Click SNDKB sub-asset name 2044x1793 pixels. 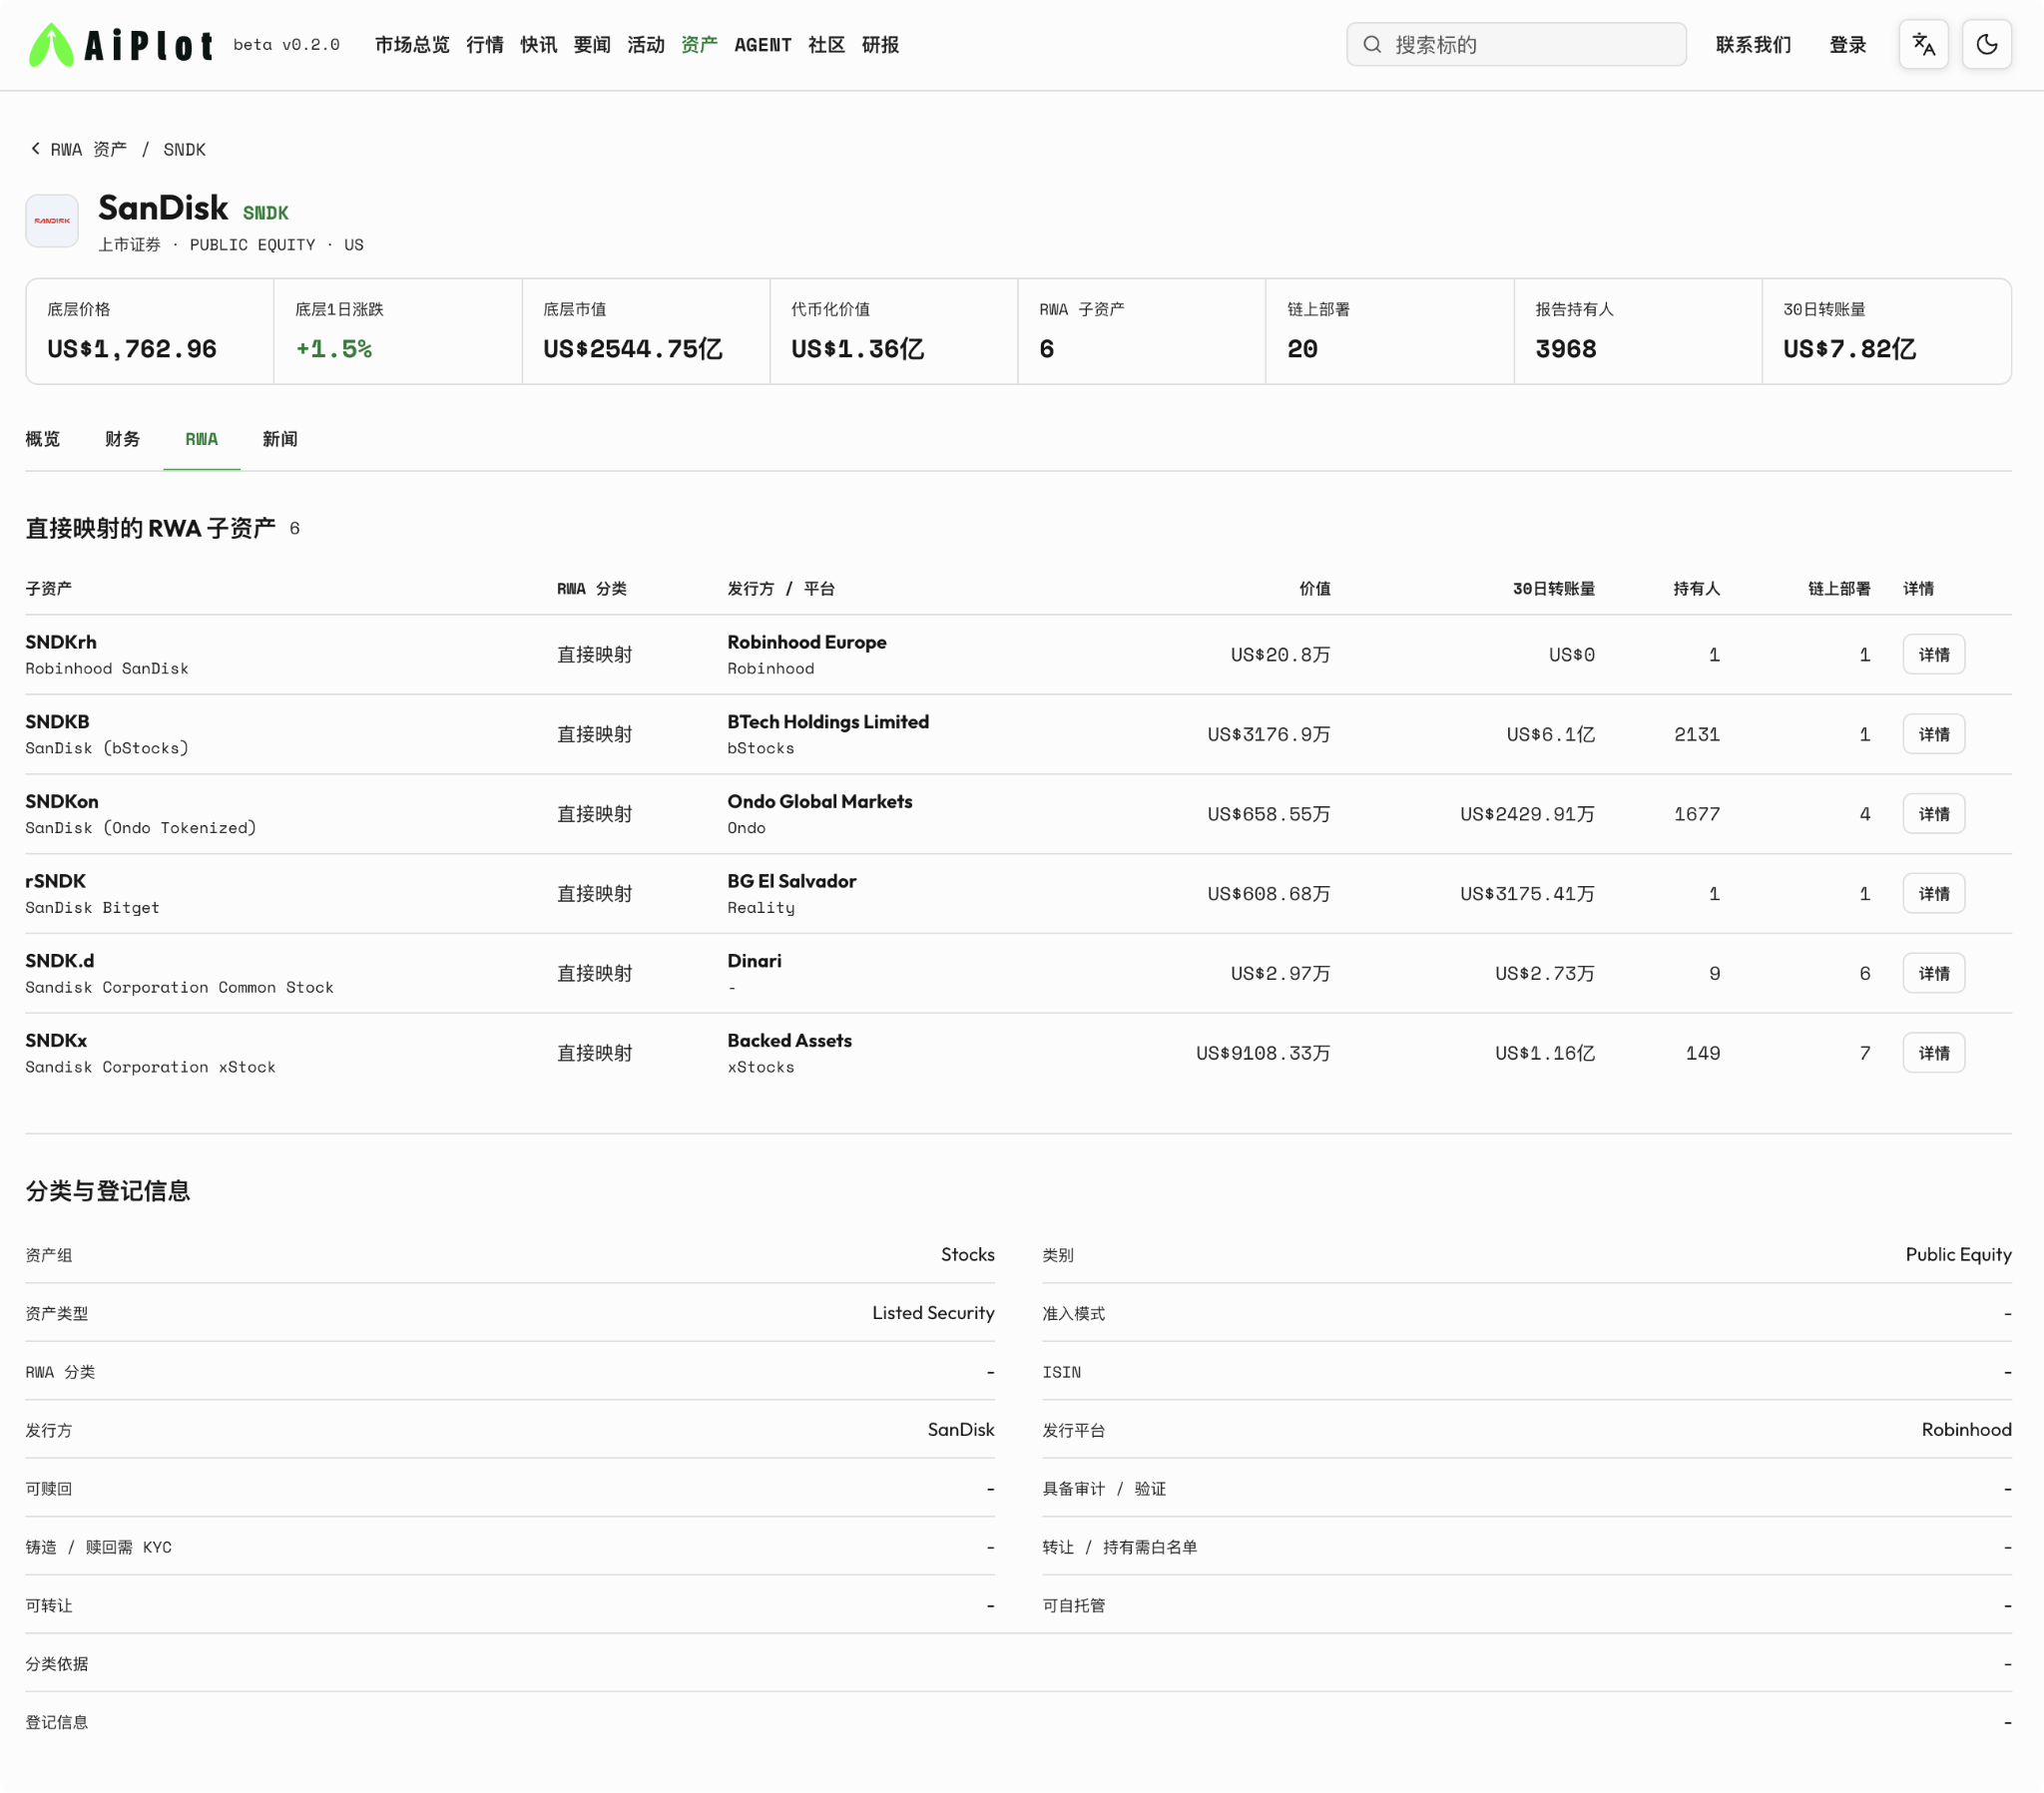[57, 722]
